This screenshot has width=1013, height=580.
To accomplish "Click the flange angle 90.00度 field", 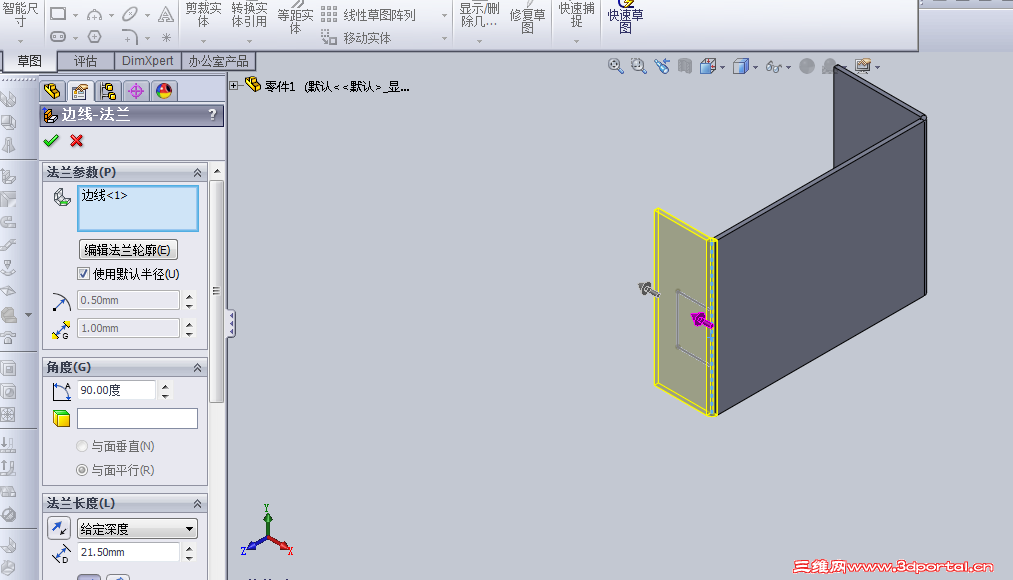I will click(116, 390).
